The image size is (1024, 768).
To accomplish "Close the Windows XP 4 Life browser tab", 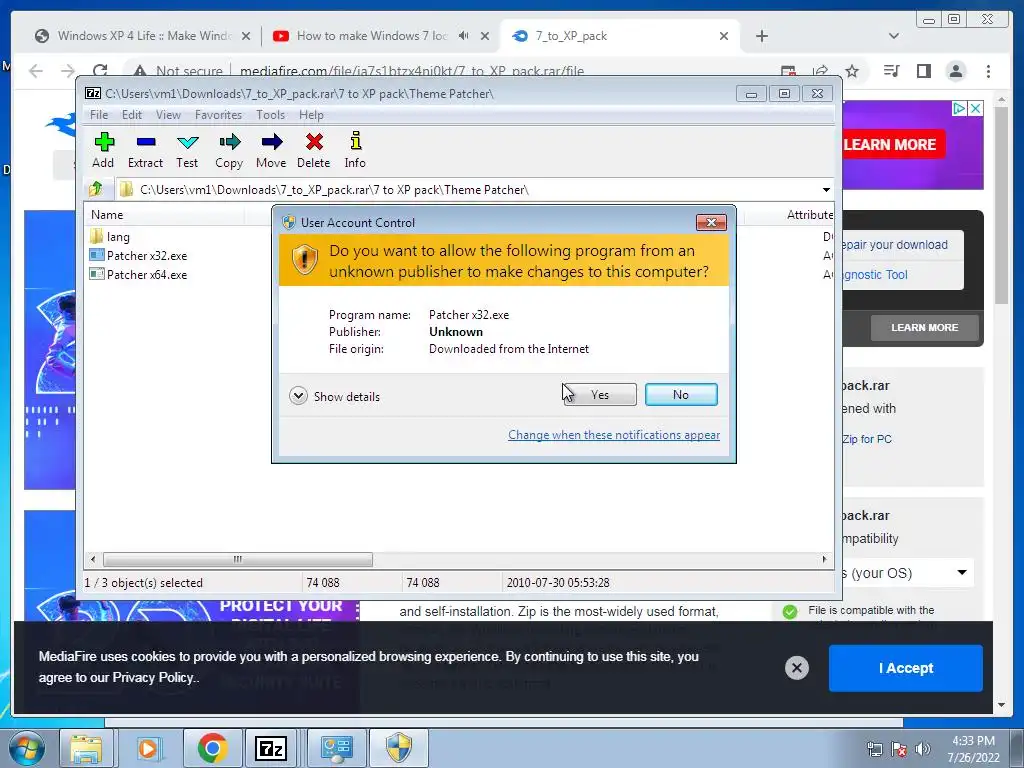I will click(x=246, y=36).
